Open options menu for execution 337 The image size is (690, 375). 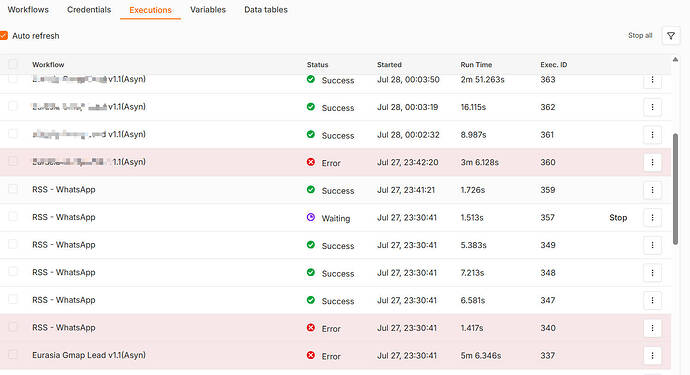[x=652, y=355]
